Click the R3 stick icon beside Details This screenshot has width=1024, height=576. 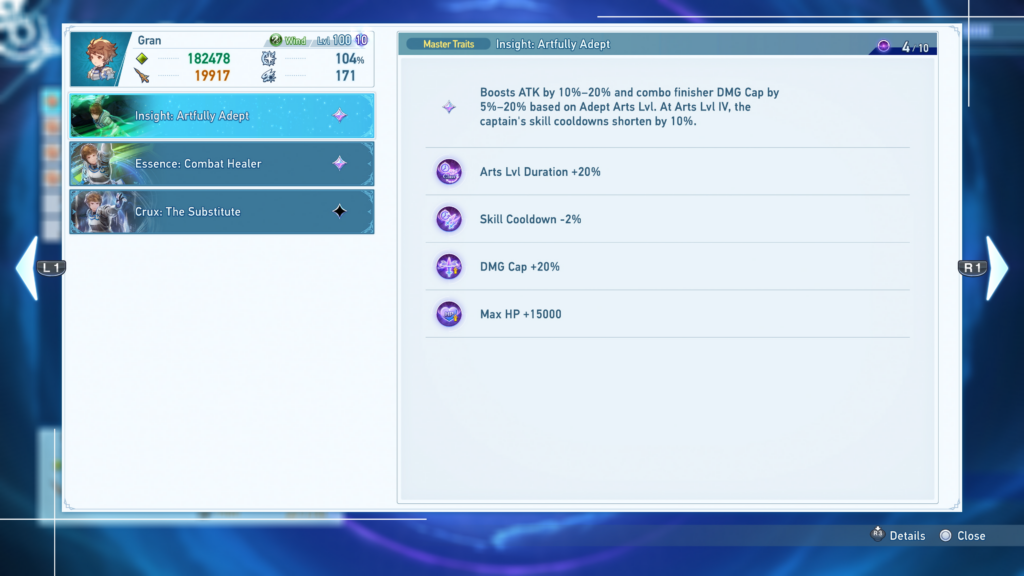pos(878,534)
